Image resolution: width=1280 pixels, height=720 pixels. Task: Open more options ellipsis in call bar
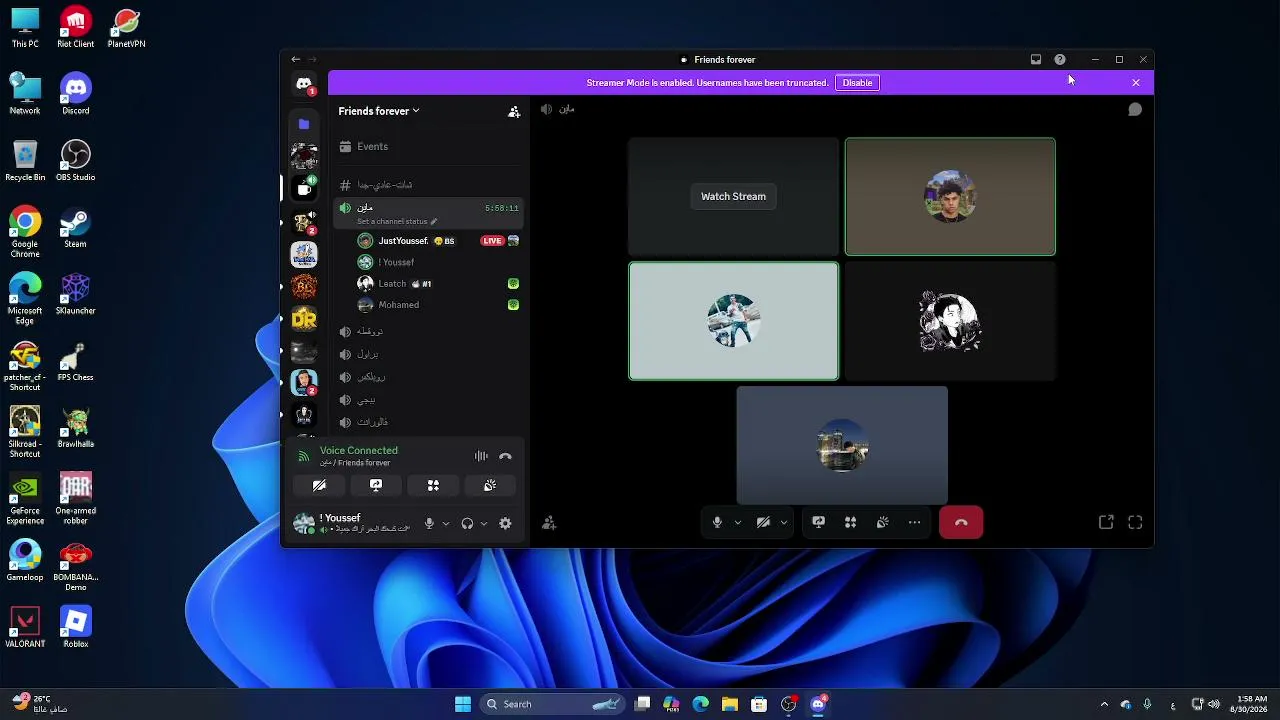[914, 522]
